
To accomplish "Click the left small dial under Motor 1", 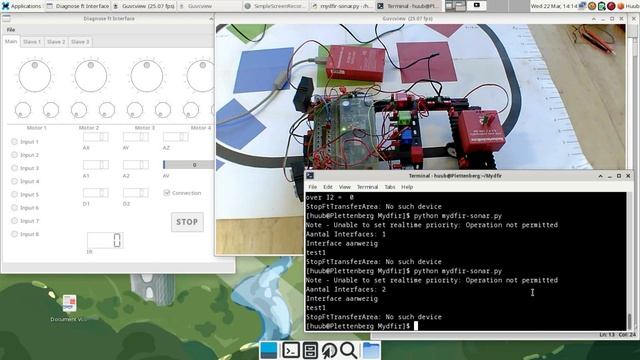I will tap(23, 110).
